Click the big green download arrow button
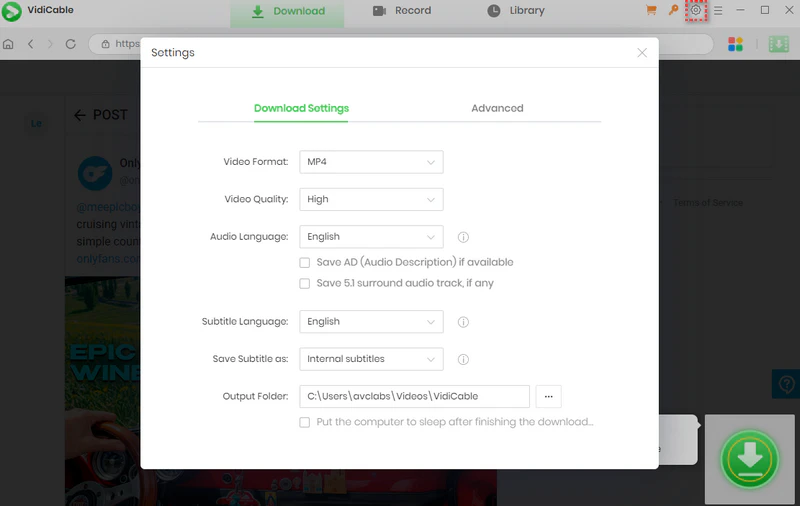 [x=749, y=459]
